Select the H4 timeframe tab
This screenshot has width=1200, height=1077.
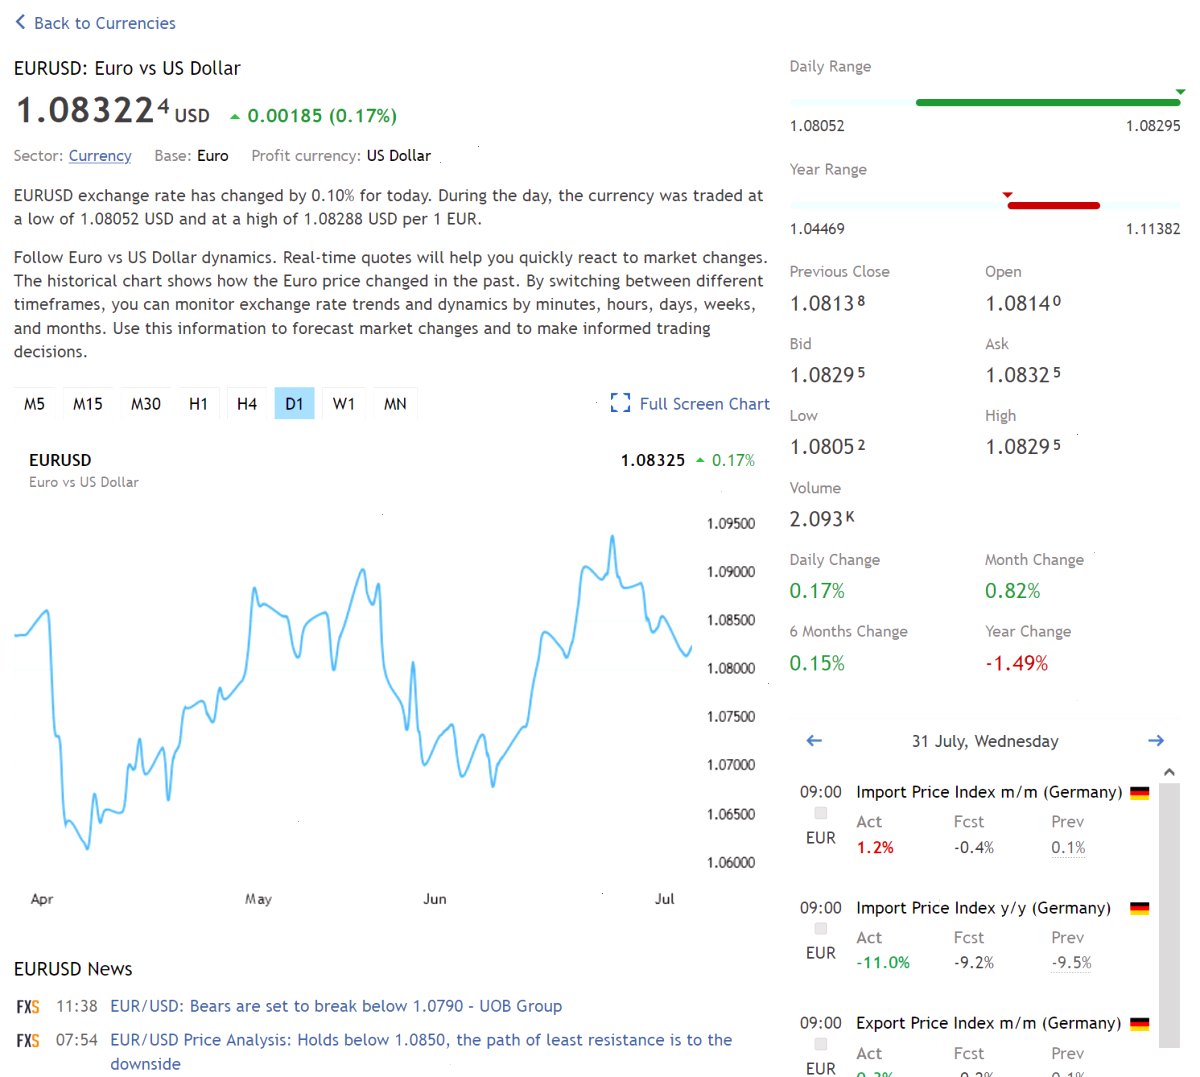[247, 404]
